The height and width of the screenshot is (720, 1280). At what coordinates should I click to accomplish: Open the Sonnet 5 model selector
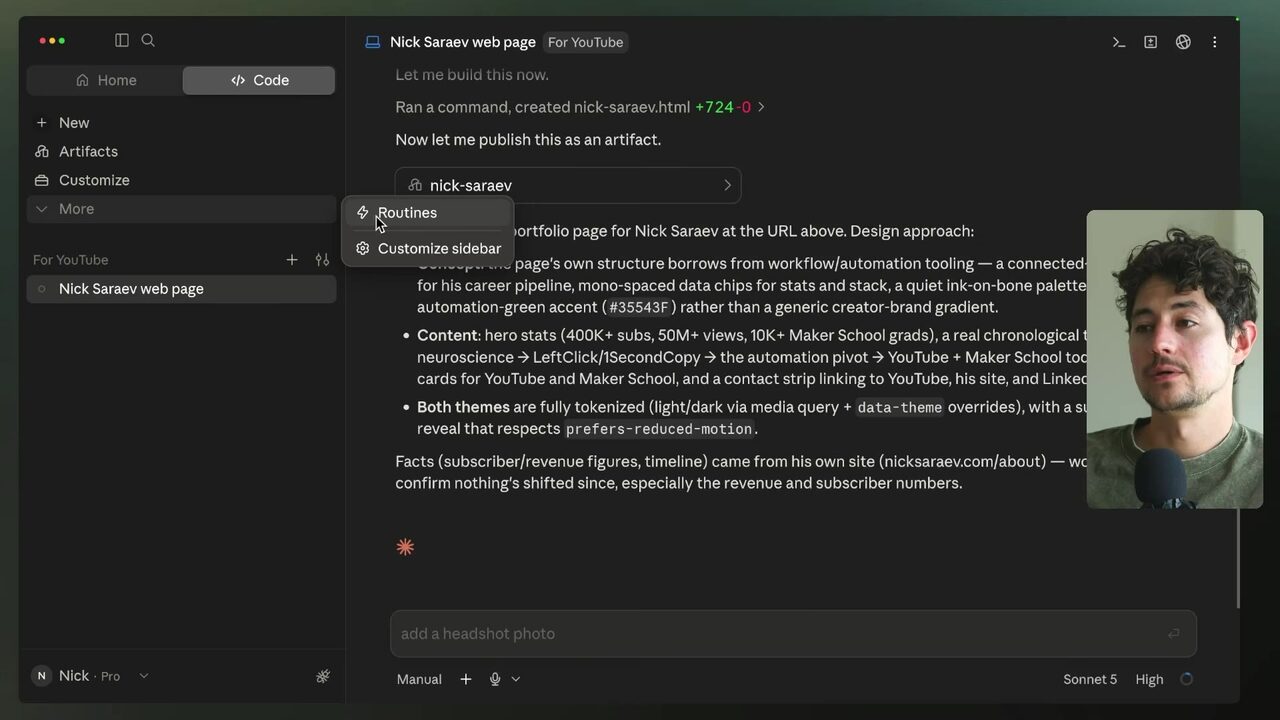tap(1090, 679)
